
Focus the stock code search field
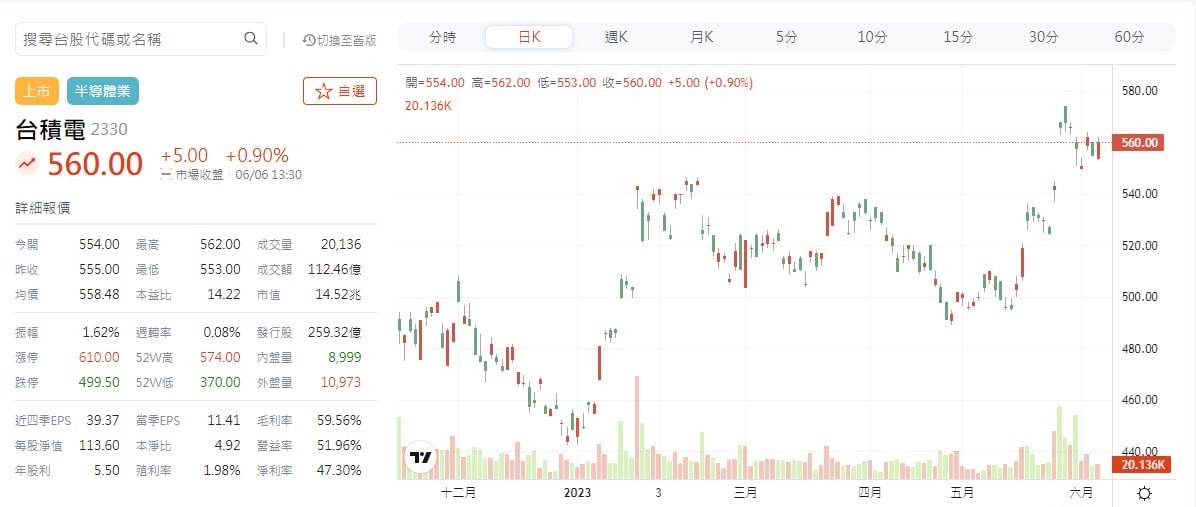click(130, 39)
